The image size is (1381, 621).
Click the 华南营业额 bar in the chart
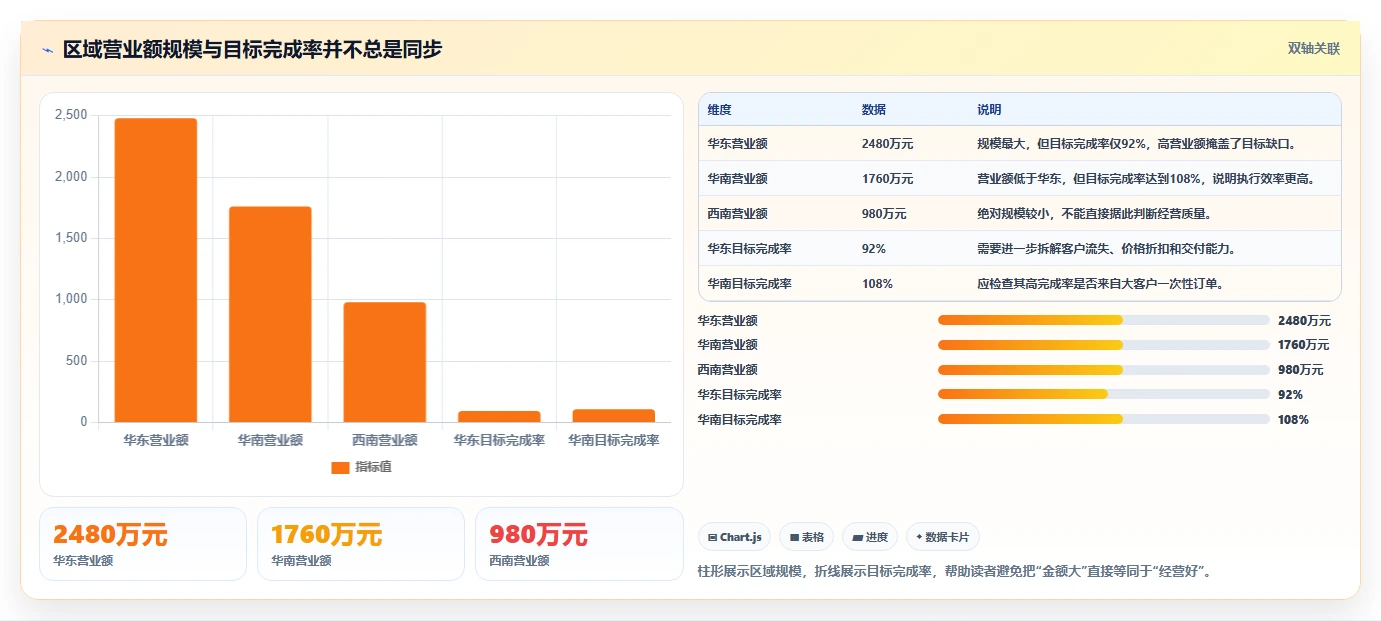click(270, 314)
